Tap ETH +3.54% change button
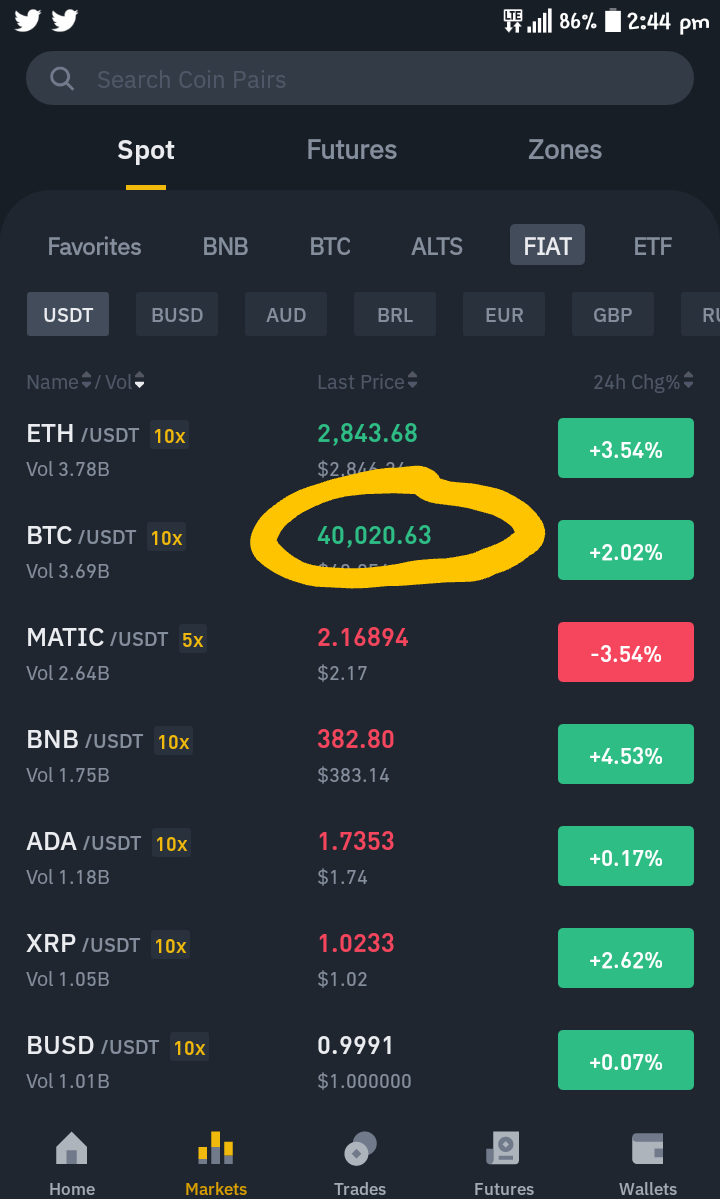The width and height of the screenshot is (720, 1199). (x=626, y=448)
